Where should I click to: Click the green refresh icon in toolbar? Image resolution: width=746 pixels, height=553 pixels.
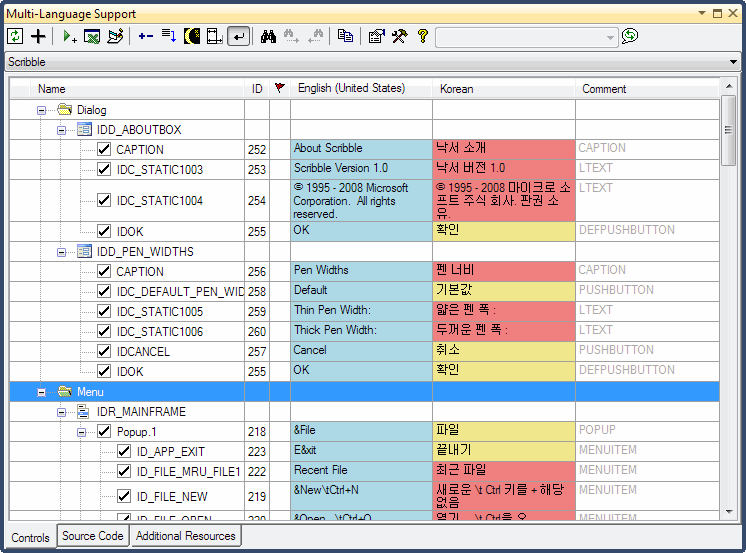click(15, 36)
